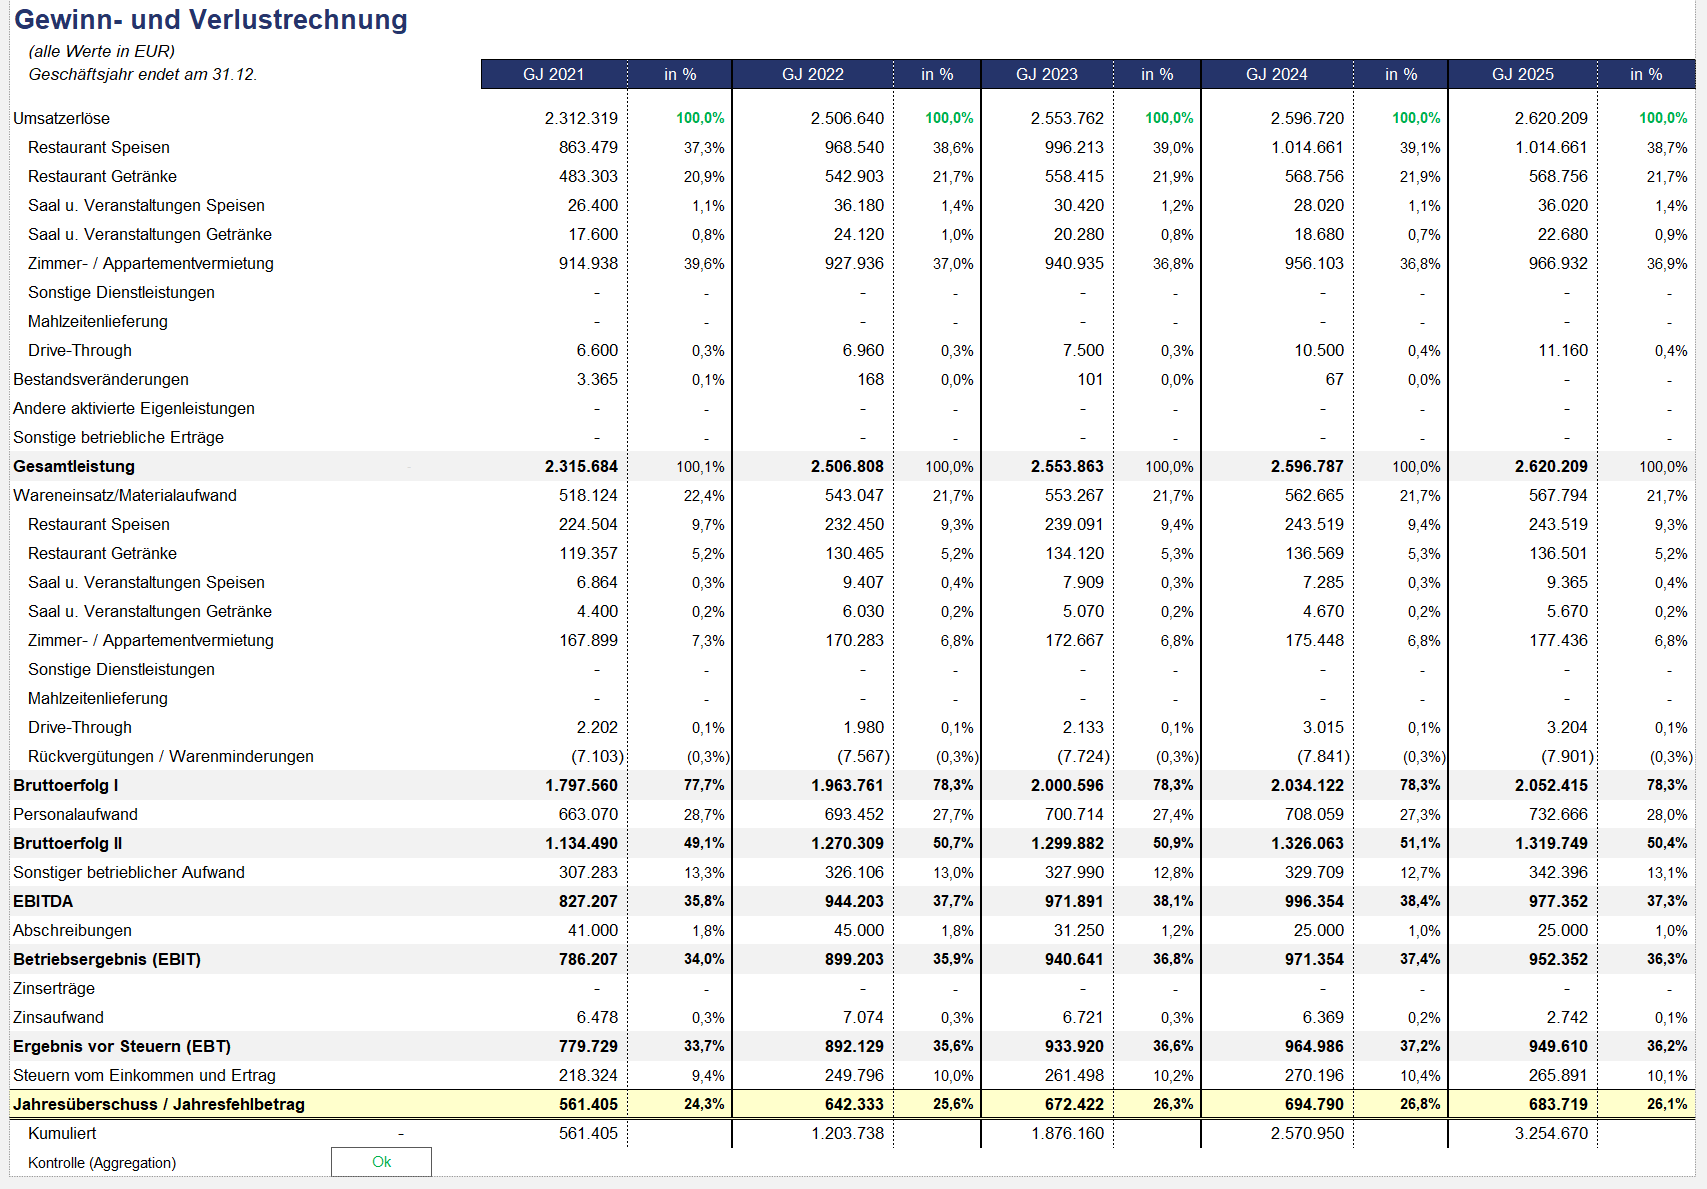Click the Zinserträge row label
1707x1189 pixels.
tap(54, 988)
